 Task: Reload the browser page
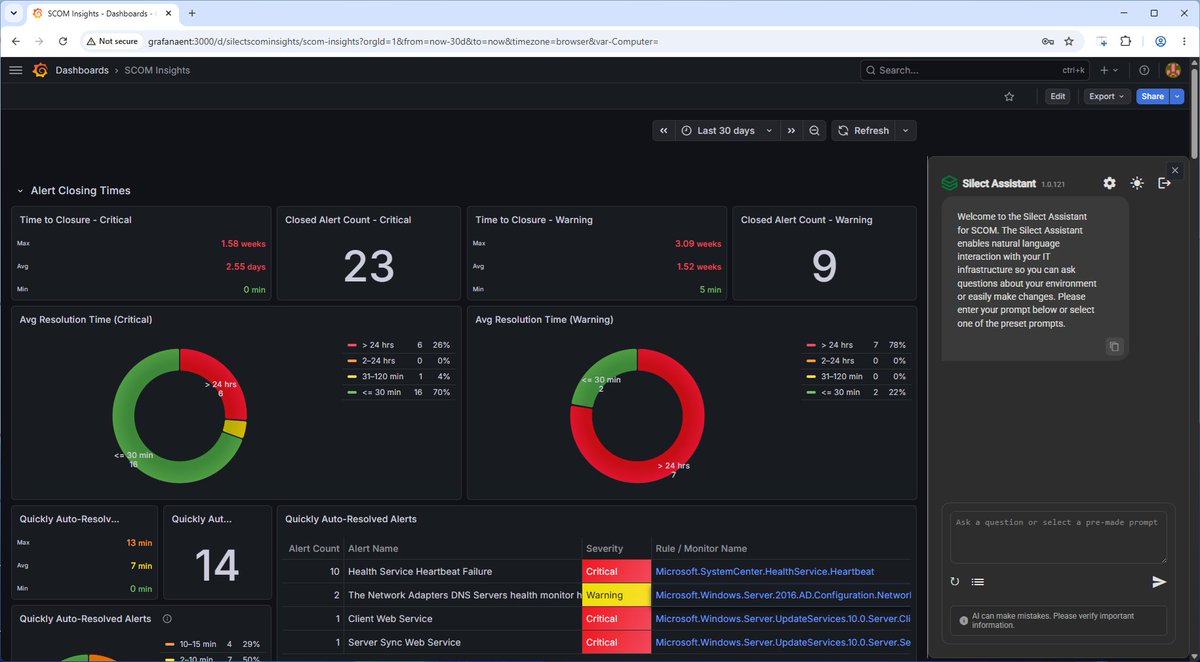pyautogui.click(x=63, y=41)
